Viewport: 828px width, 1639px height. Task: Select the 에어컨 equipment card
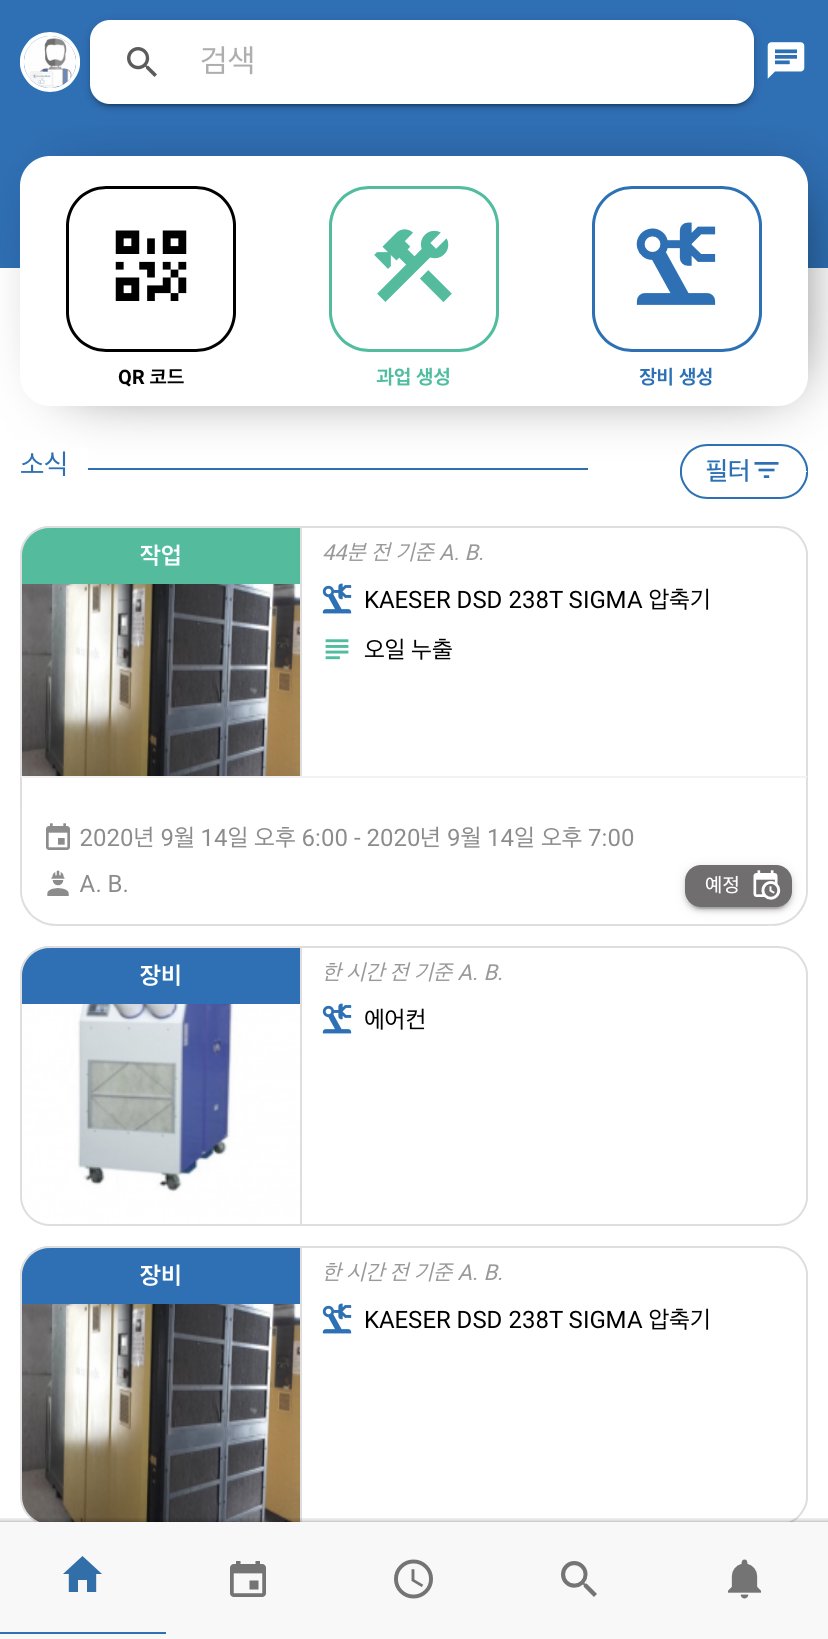click(414, 1086)
